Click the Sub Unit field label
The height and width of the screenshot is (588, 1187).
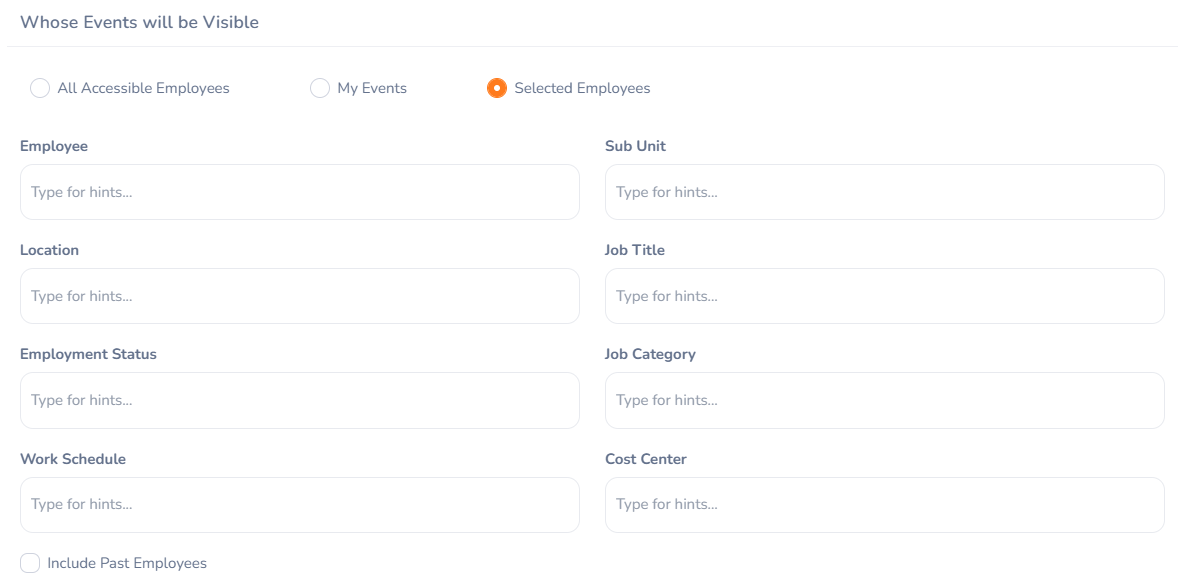point(635,146)
